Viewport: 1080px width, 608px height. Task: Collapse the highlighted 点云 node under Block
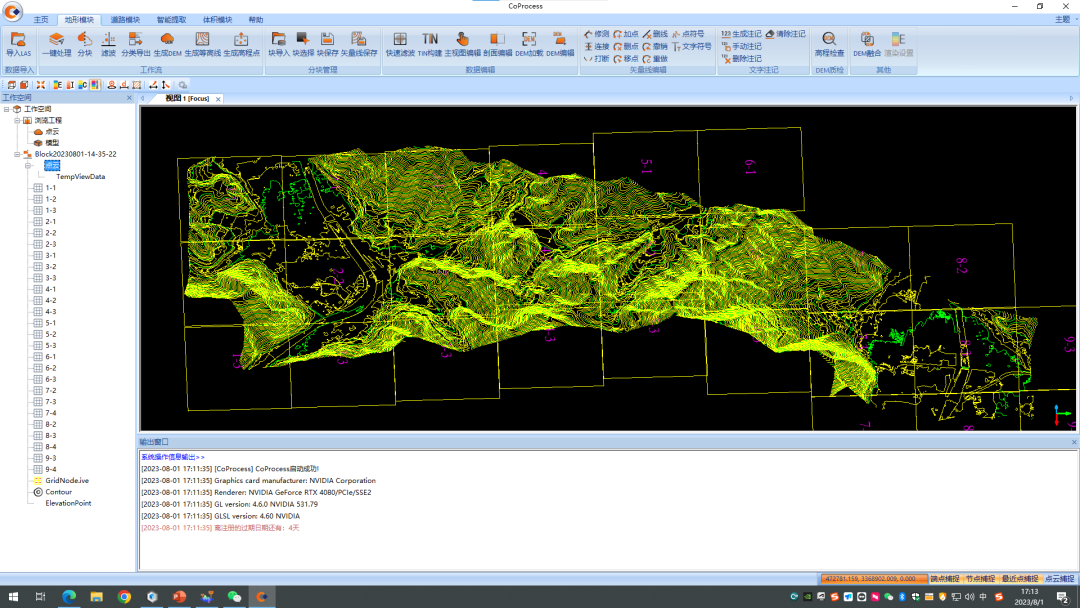click(28, 166)
